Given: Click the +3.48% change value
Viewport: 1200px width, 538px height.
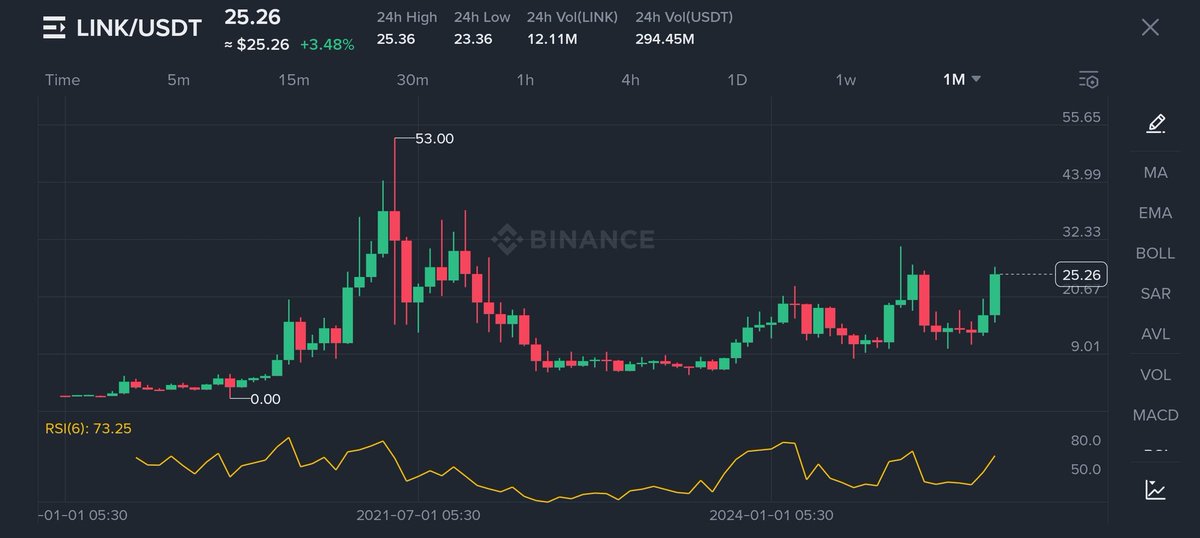Looking at the screenshot, I should [x=327, y=45].
